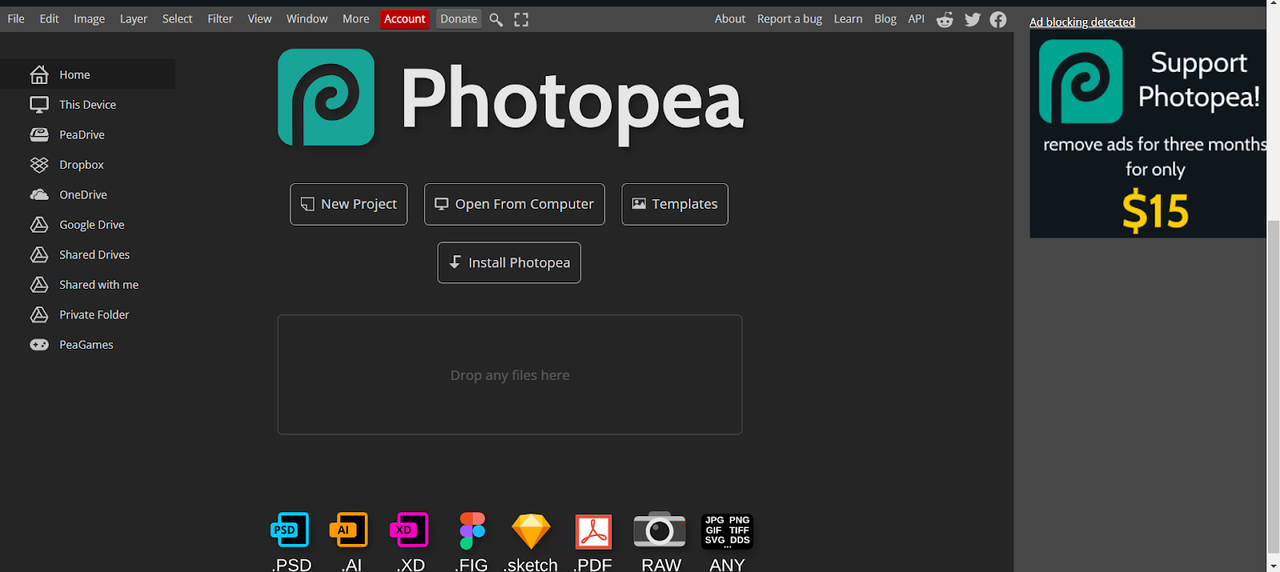Click the Shared Drives icon
The width and height of the screenshot is (1280, 572).
coord(39,254)
